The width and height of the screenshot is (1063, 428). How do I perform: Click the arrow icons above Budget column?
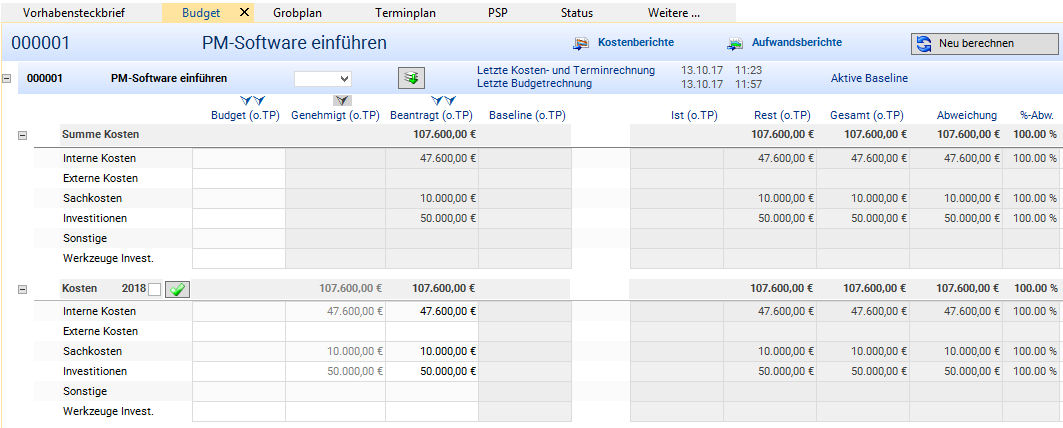tap(252, 101)
